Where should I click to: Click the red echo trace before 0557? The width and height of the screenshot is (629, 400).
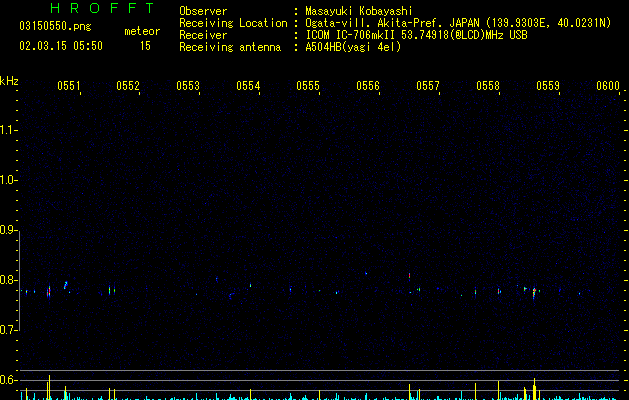[x=409, y=276]
